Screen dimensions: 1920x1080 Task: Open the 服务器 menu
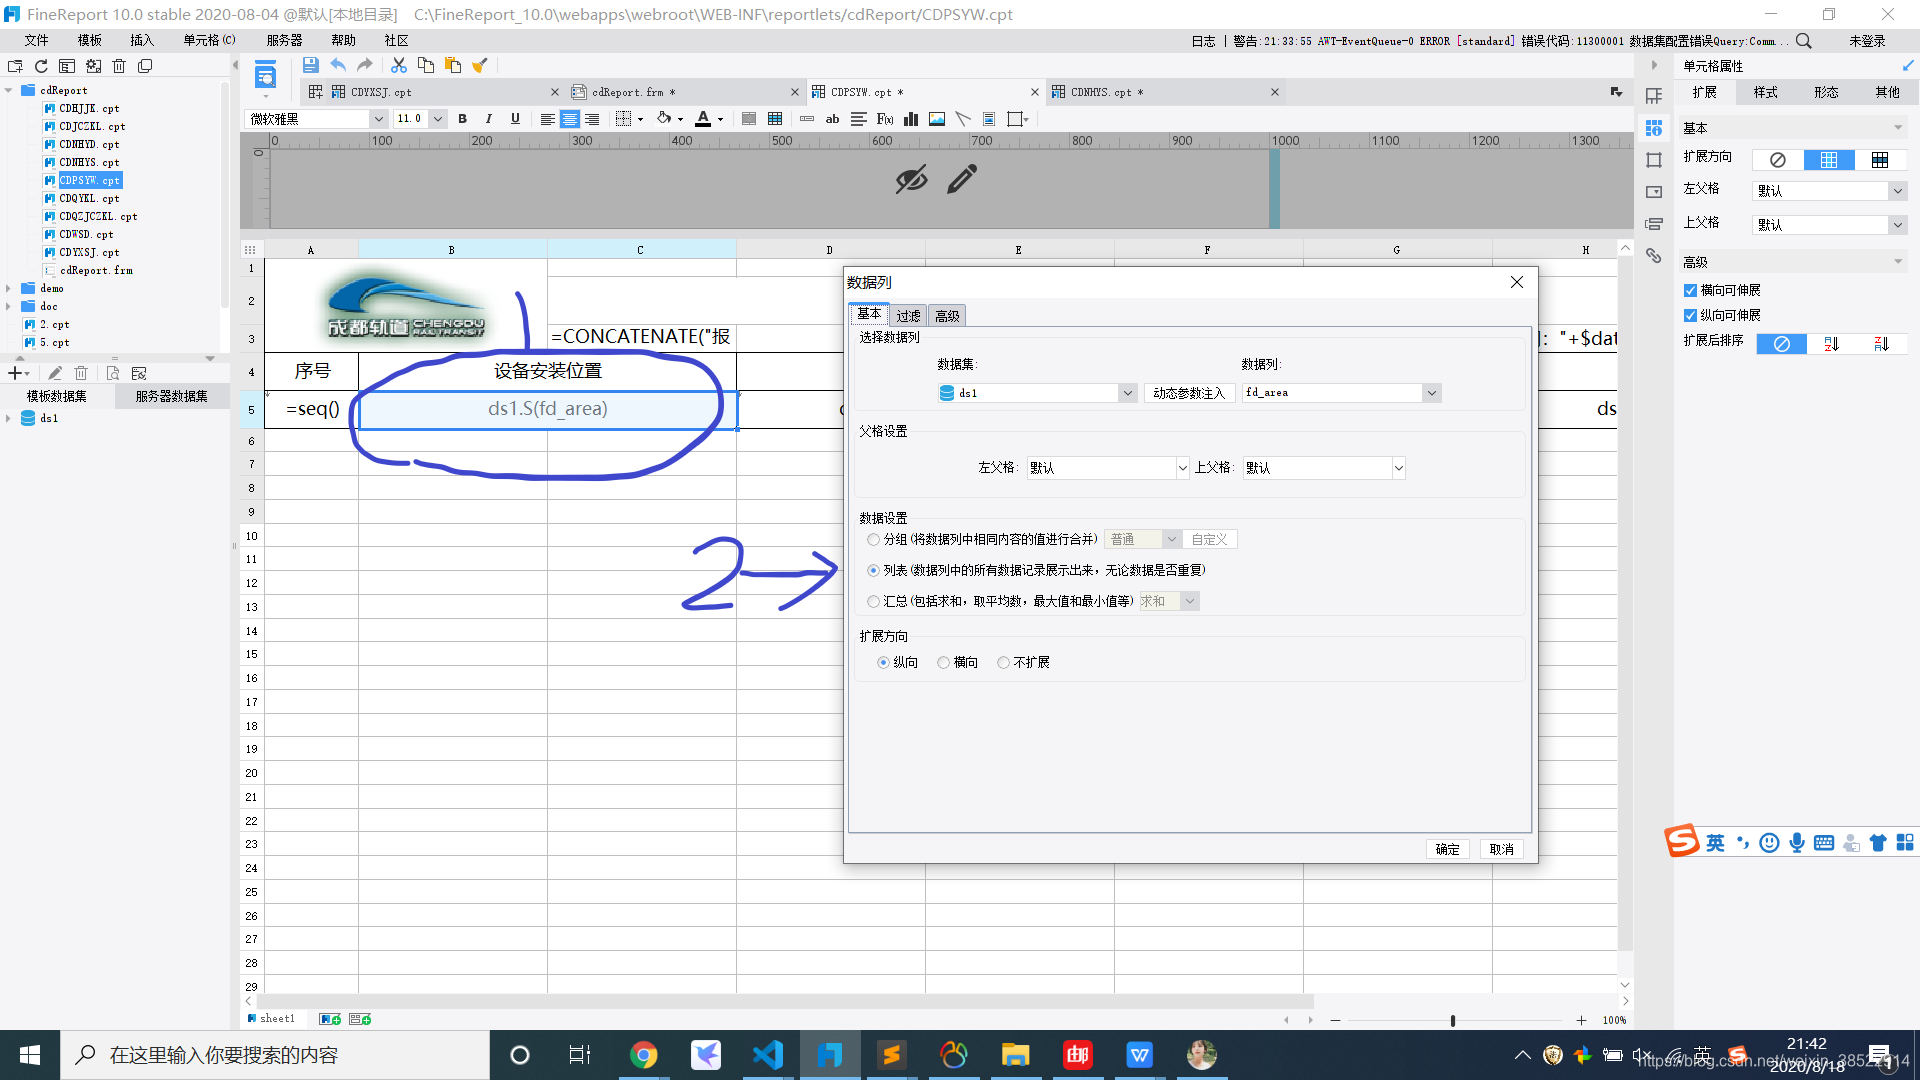[x=284, y=40]
